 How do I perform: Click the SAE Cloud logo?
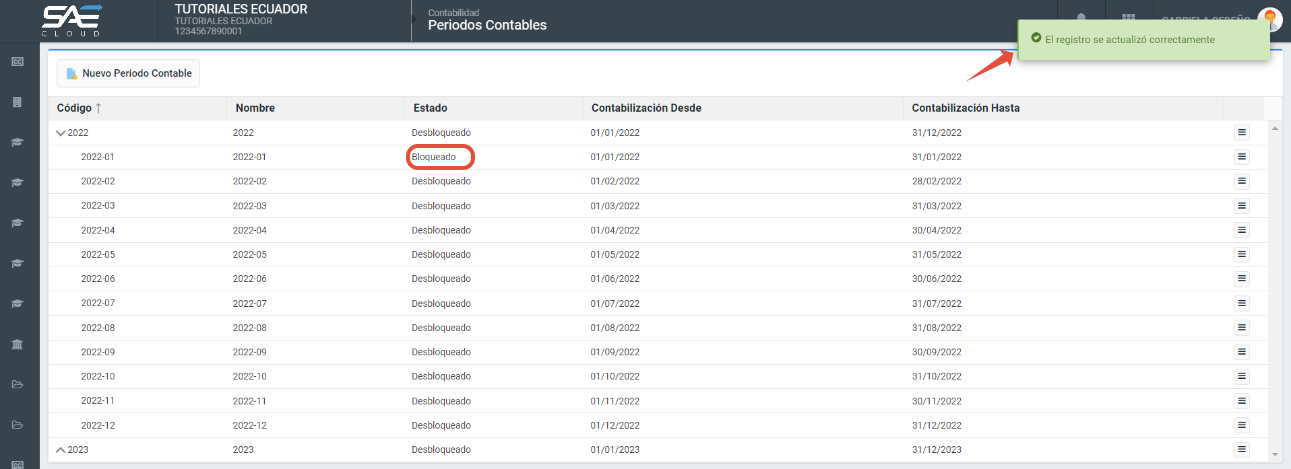coord(72,19)
